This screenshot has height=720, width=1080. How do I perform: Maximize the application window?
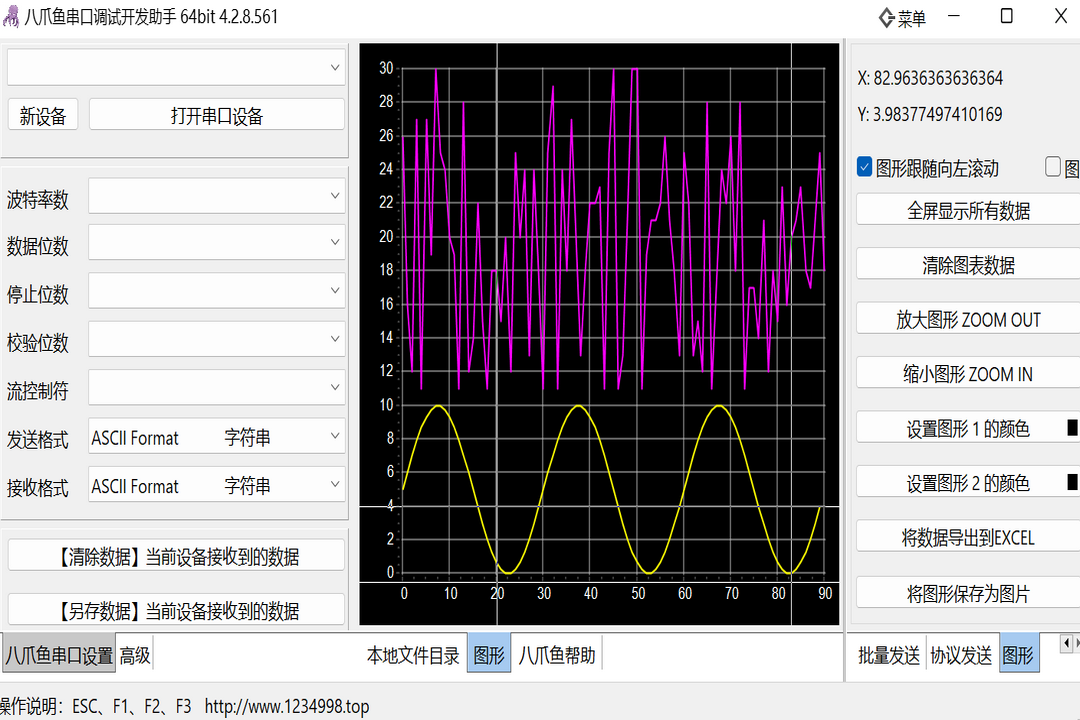click(1006, 17)
